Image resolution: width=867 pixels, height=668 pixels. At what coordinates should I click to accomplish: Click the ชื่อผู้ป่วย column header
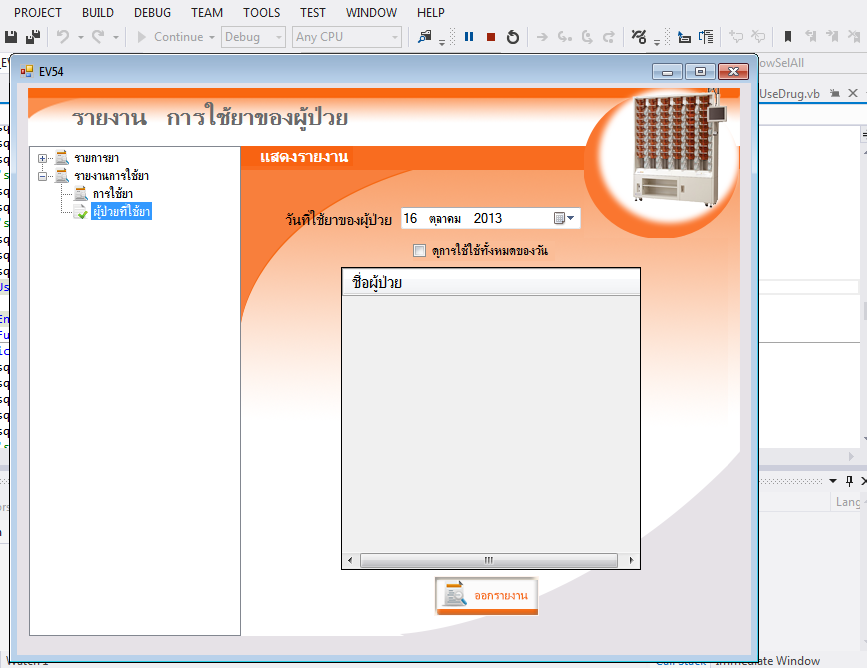point(490,282)
